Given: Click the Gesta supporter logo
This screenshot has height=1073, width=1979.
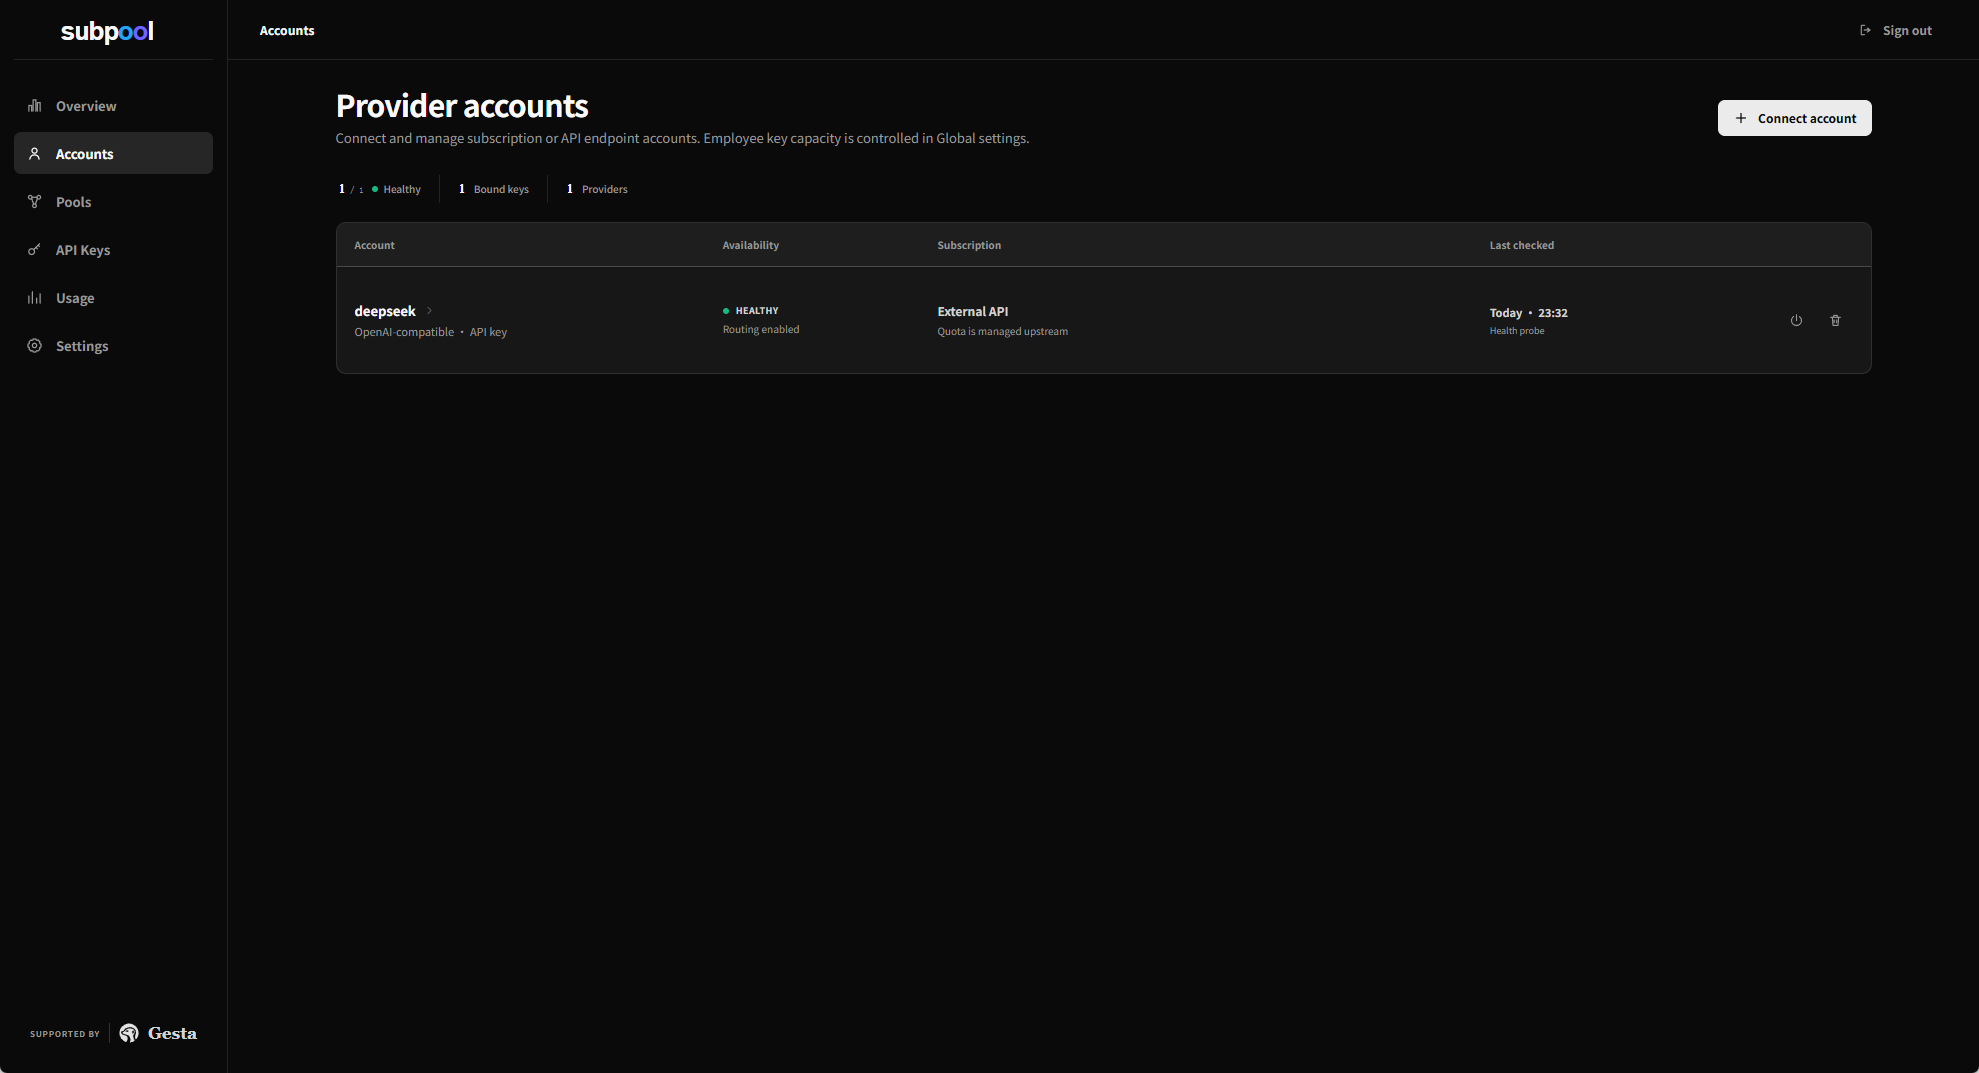Looking at the screenshot, I should (158, 1033).
